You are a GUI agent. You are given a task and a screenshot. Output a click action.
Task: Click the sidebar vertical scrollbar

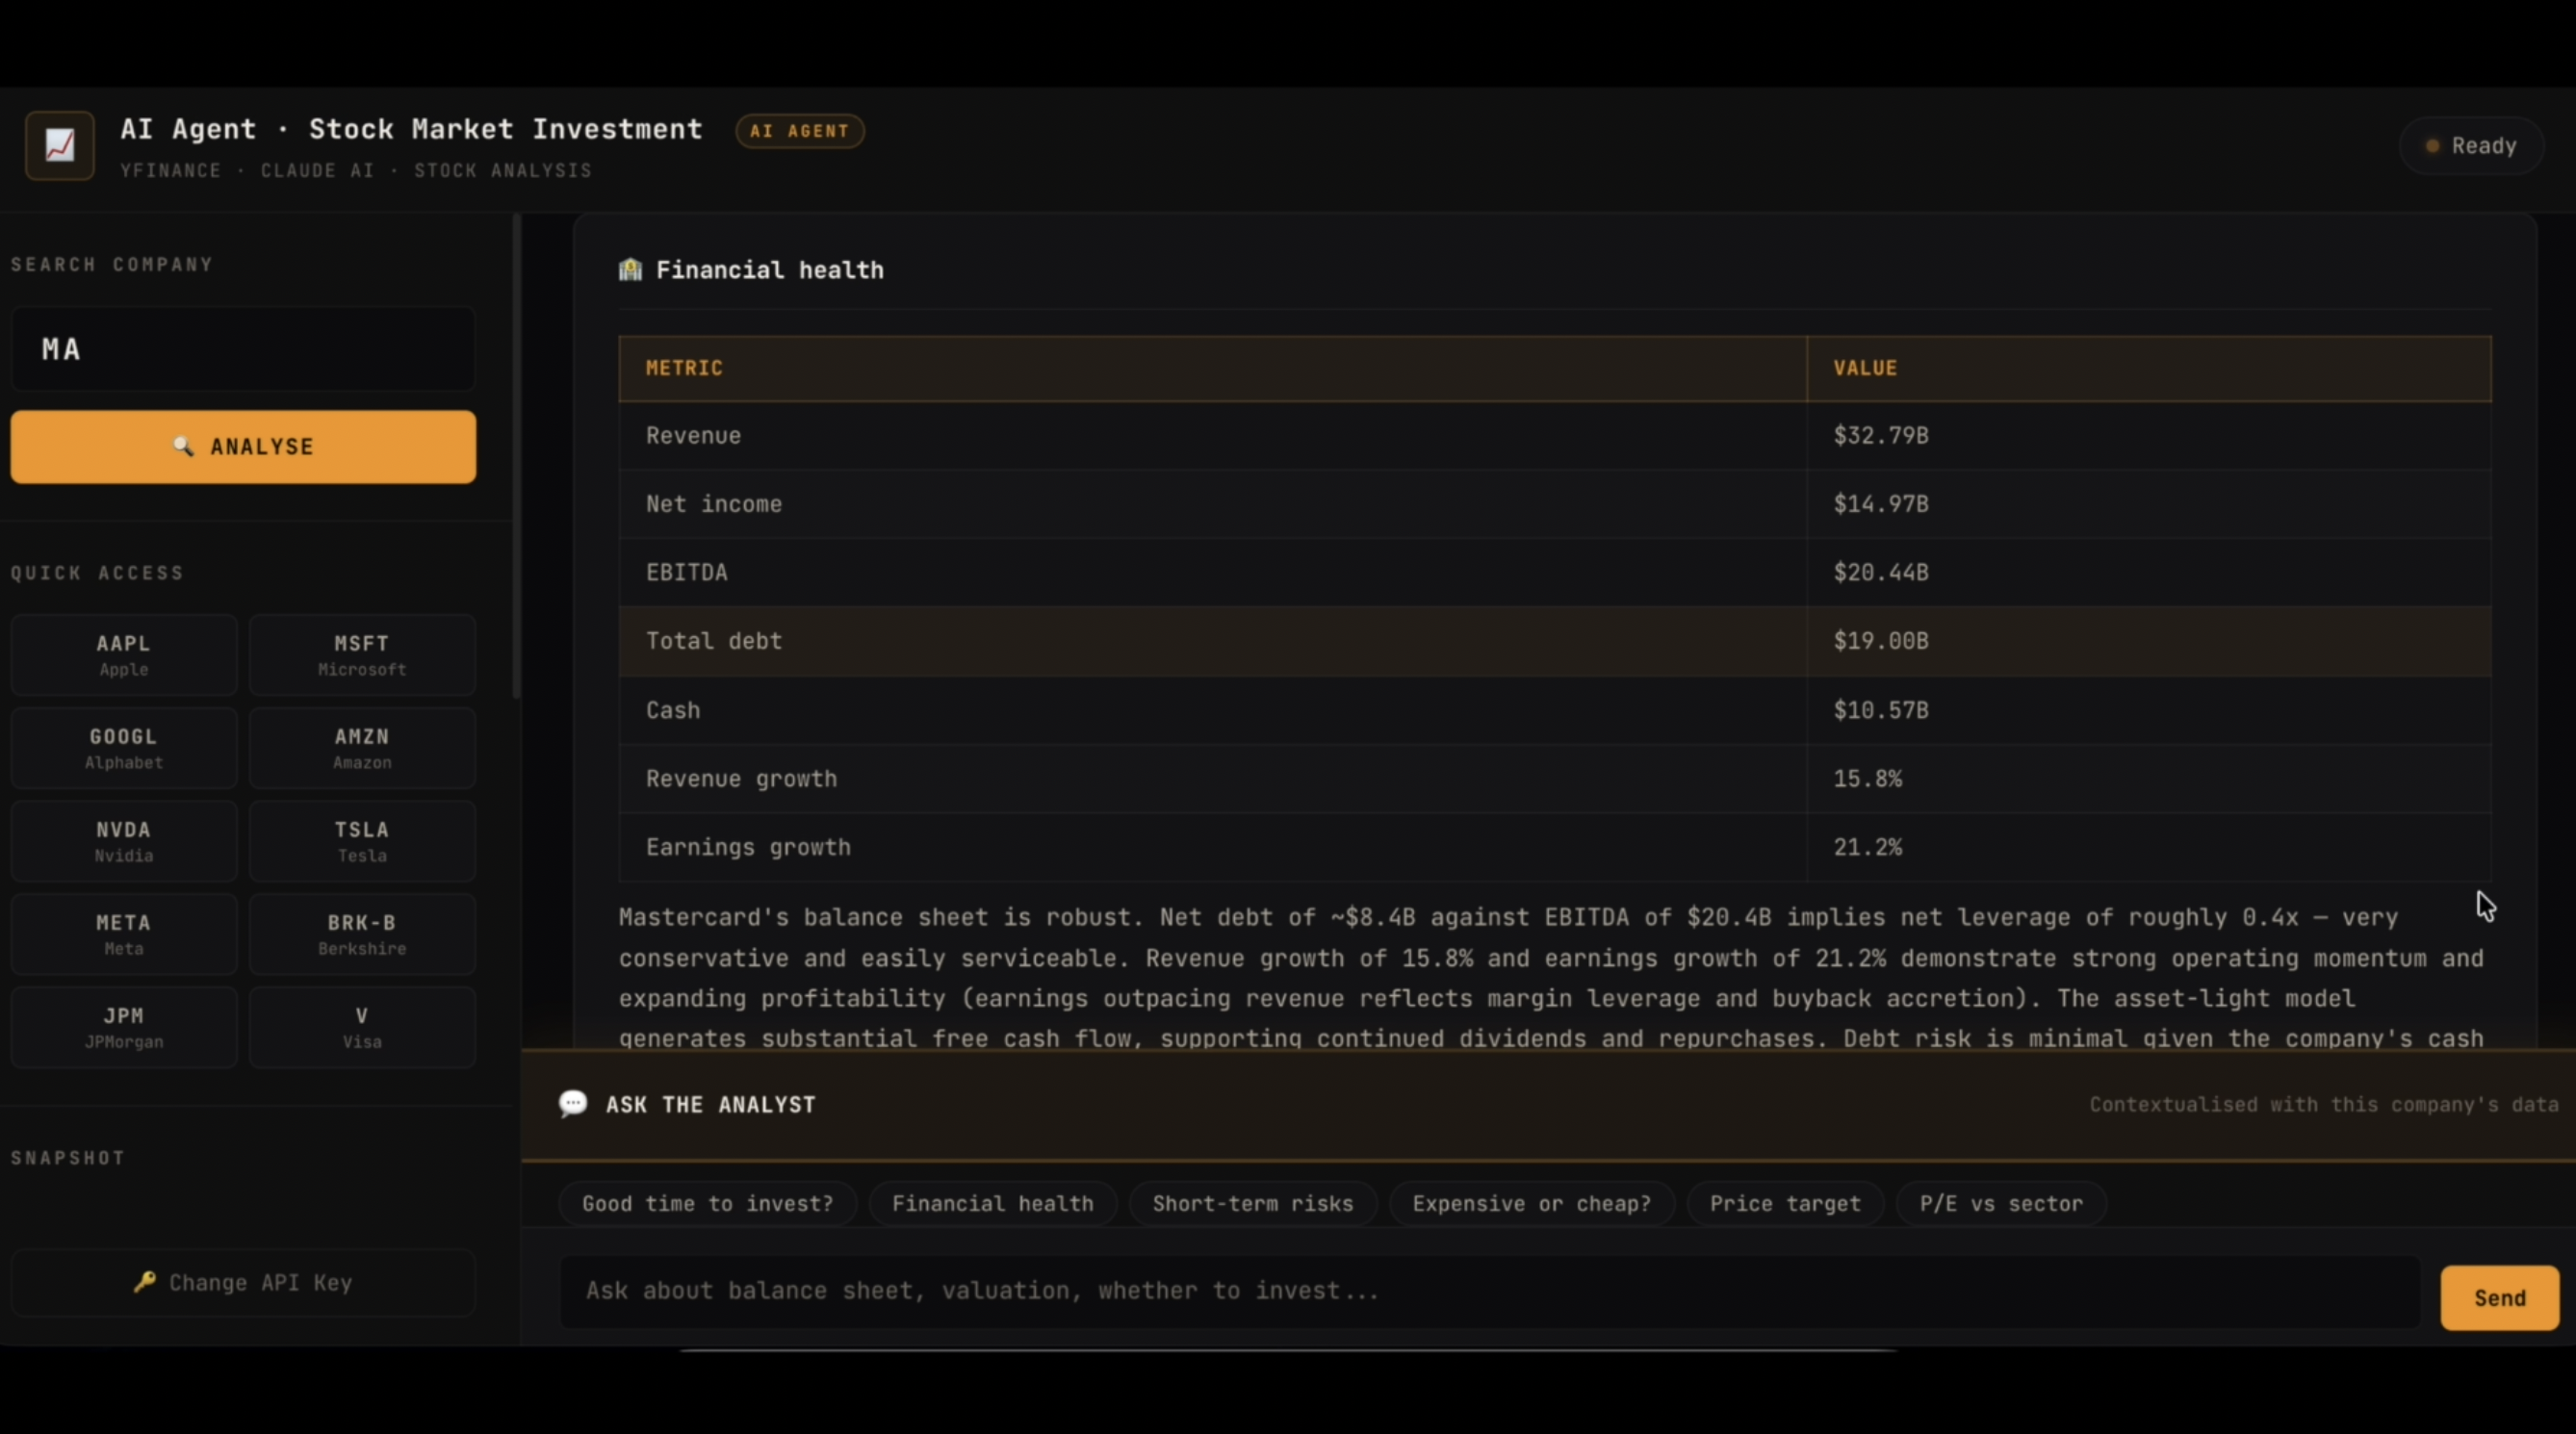[516, 457]
